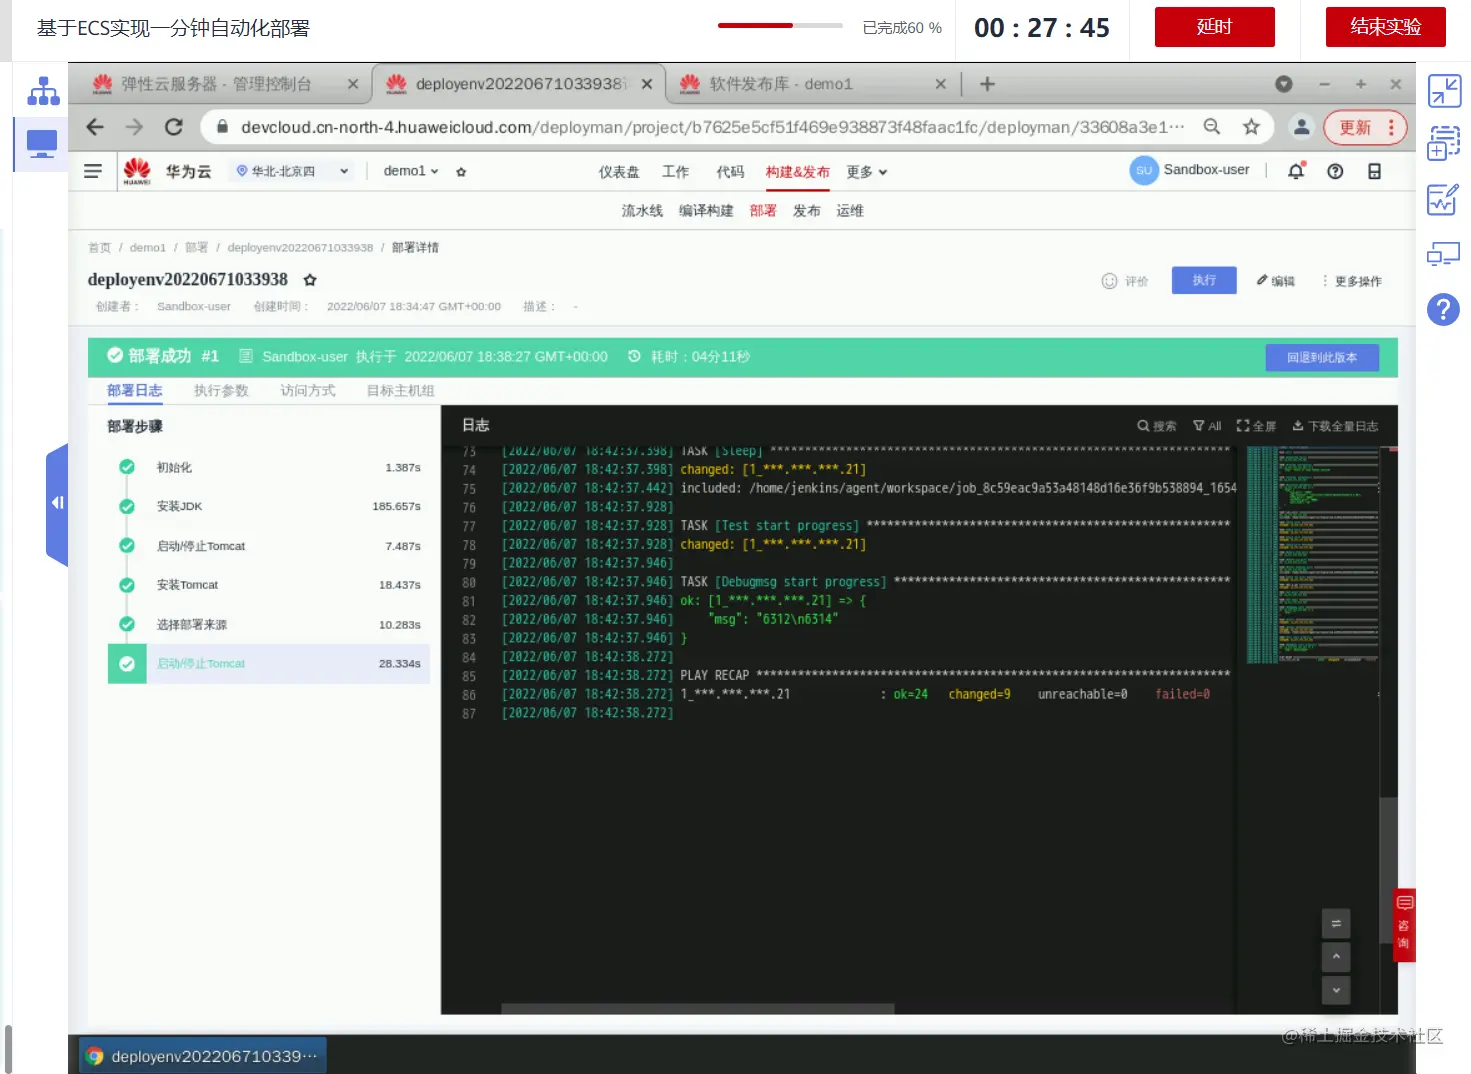The height and width of the screenshot is (1074, 1471).
Task: Open the 更多操作 actions menu
Action: 1352,281
